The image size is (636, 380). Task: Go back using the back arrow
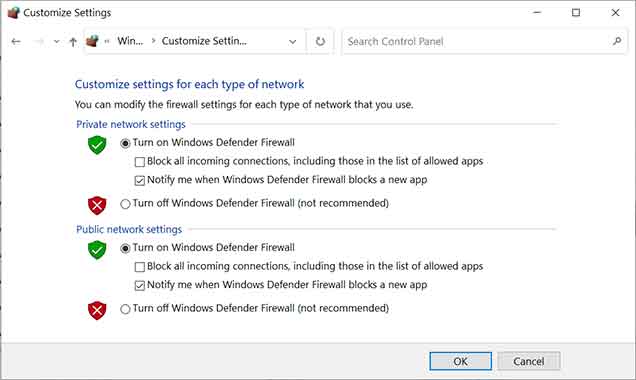(16, 41)
